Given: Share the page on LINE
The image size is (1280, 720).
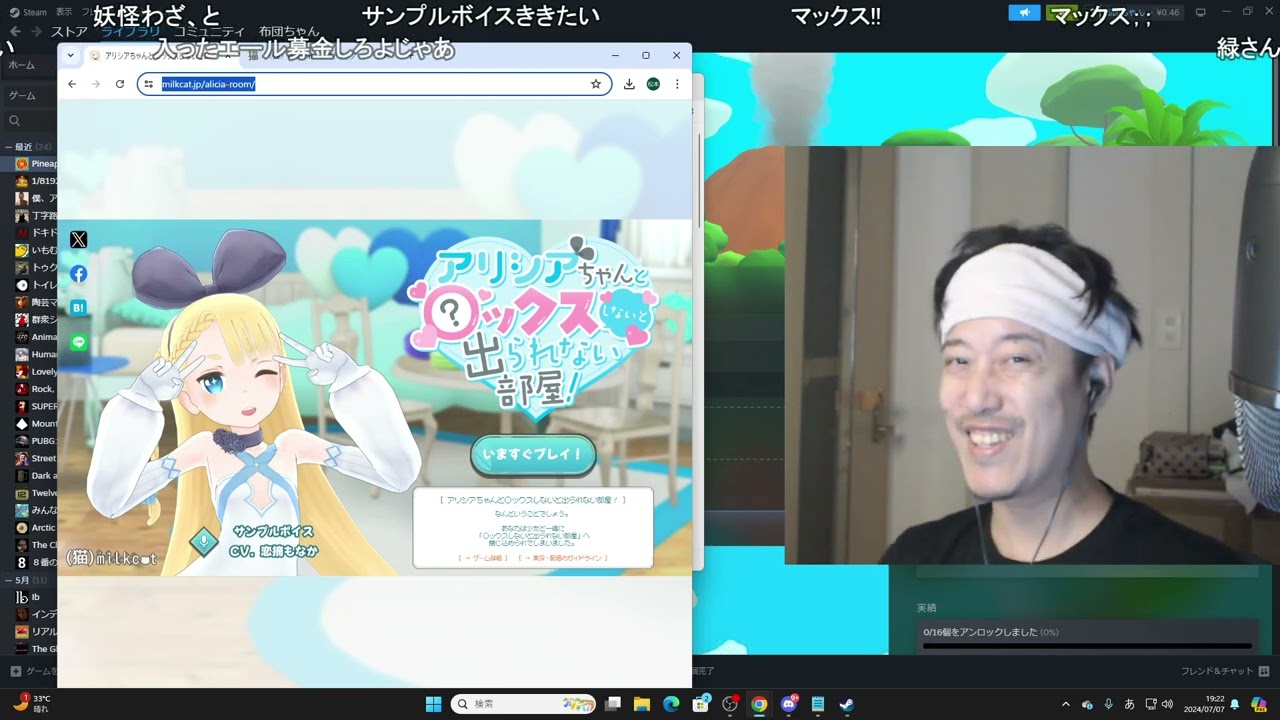Looking at the screenshot, I should click(x=79, y=342).
